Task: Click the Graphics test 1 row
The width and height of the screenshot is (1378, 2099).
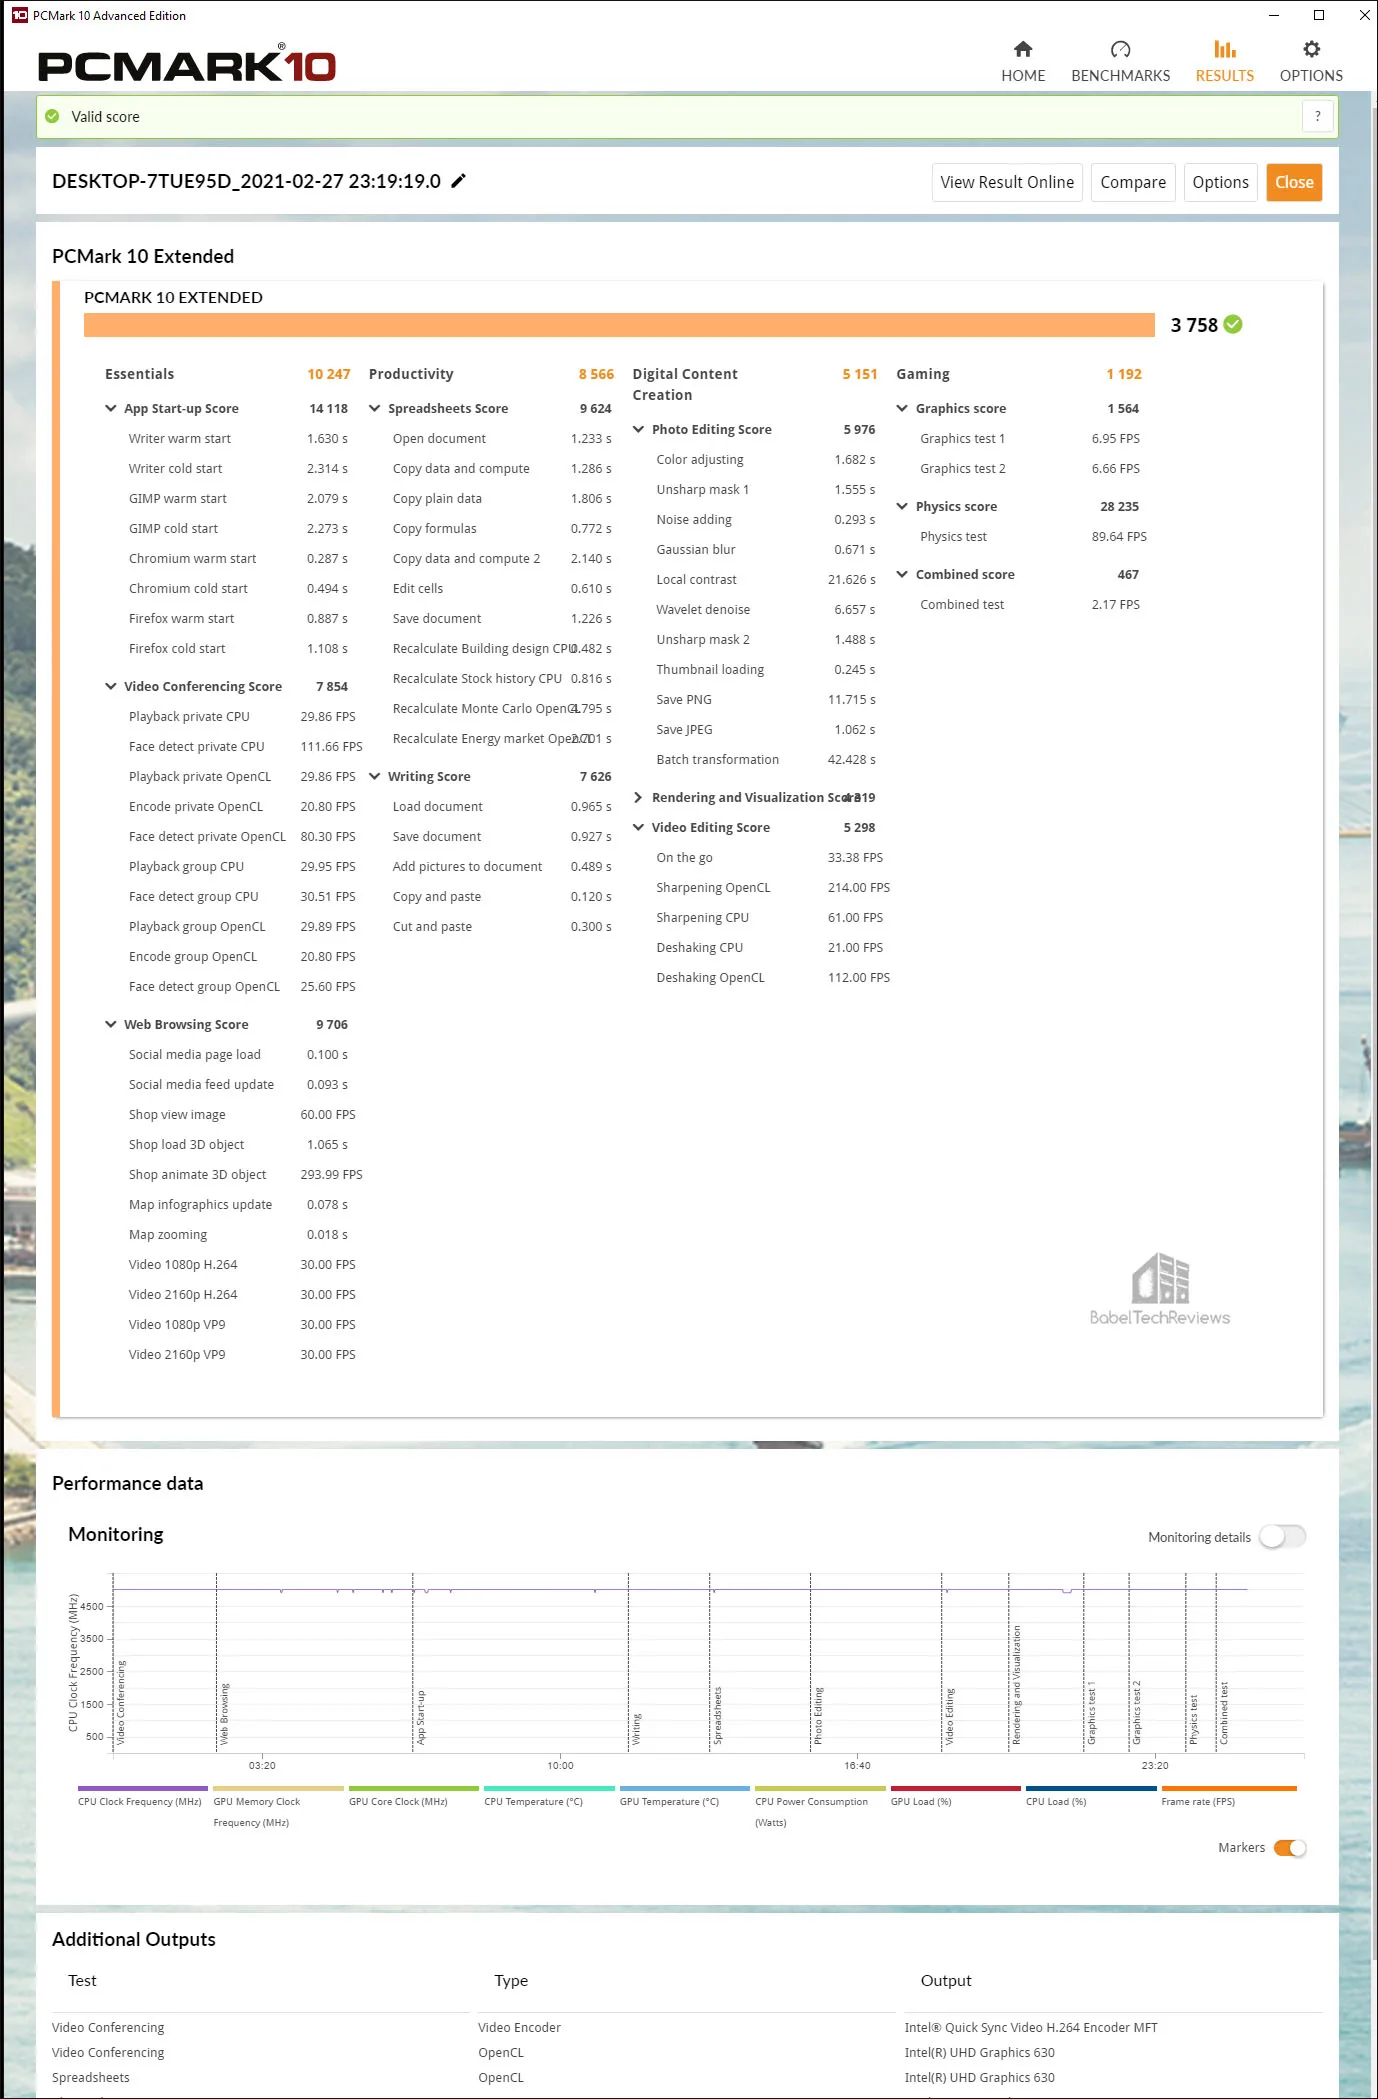Action: [x=1030, y=438]
